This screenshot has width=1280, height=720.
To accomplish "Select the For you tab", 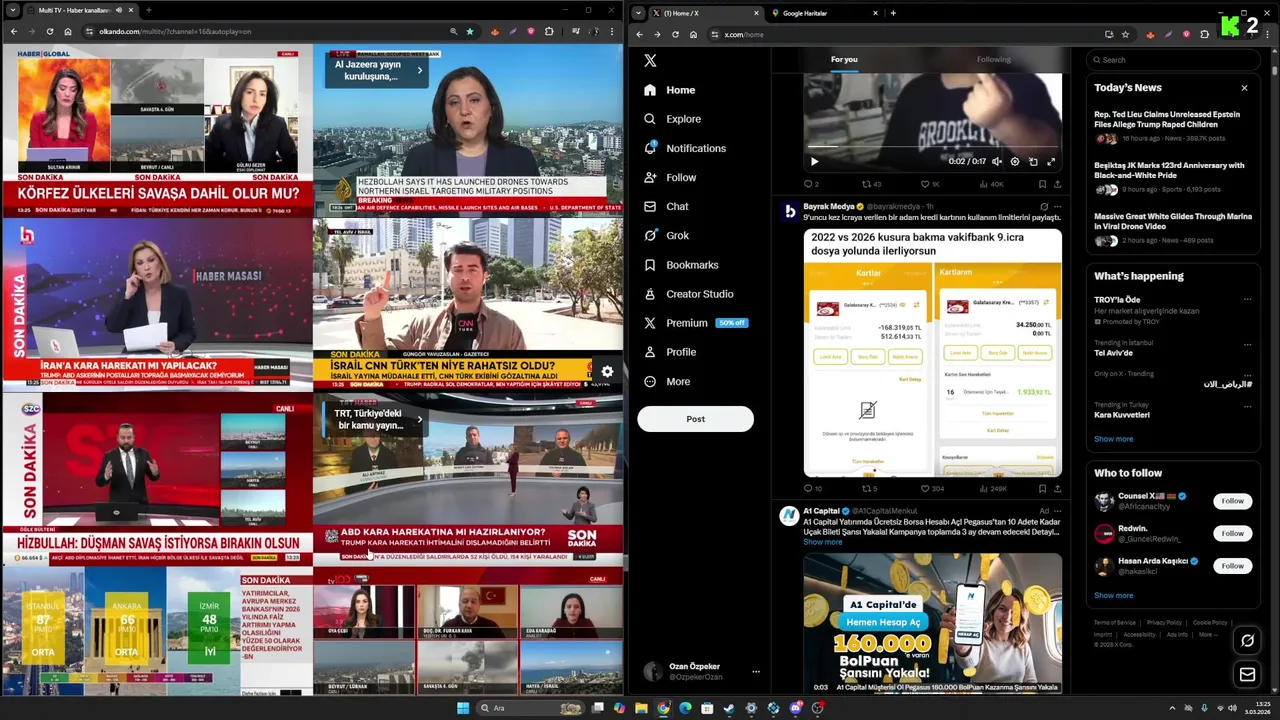I will pyautogui.click(x=844, y=60).
